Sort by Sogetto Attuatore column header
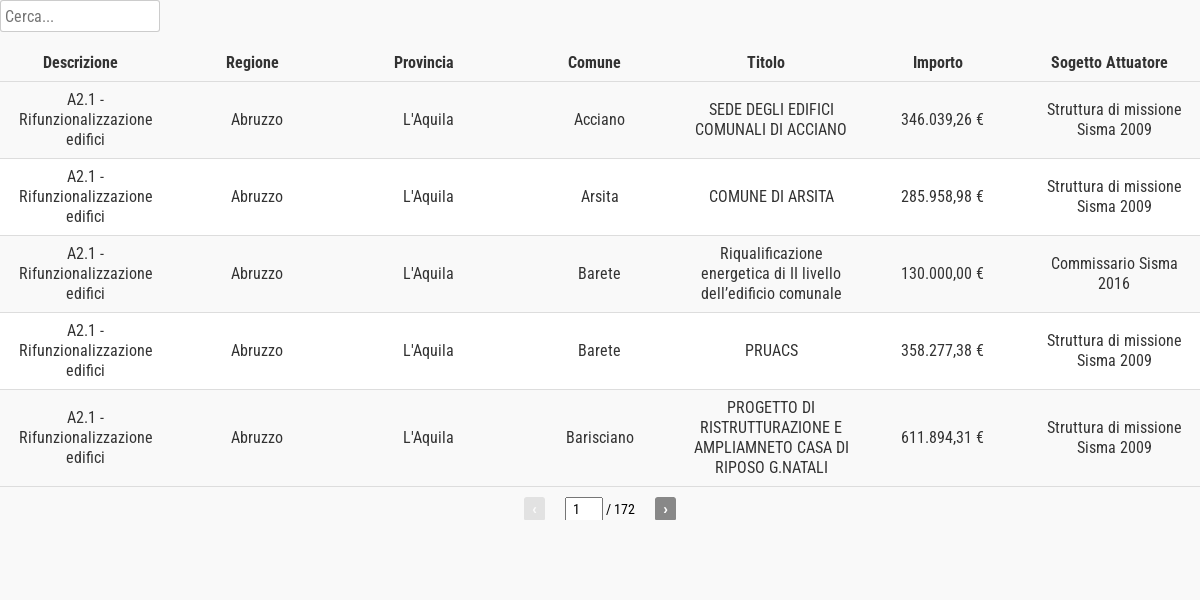The width and height of the screenshot is (1200, 600). [1109, 62]
